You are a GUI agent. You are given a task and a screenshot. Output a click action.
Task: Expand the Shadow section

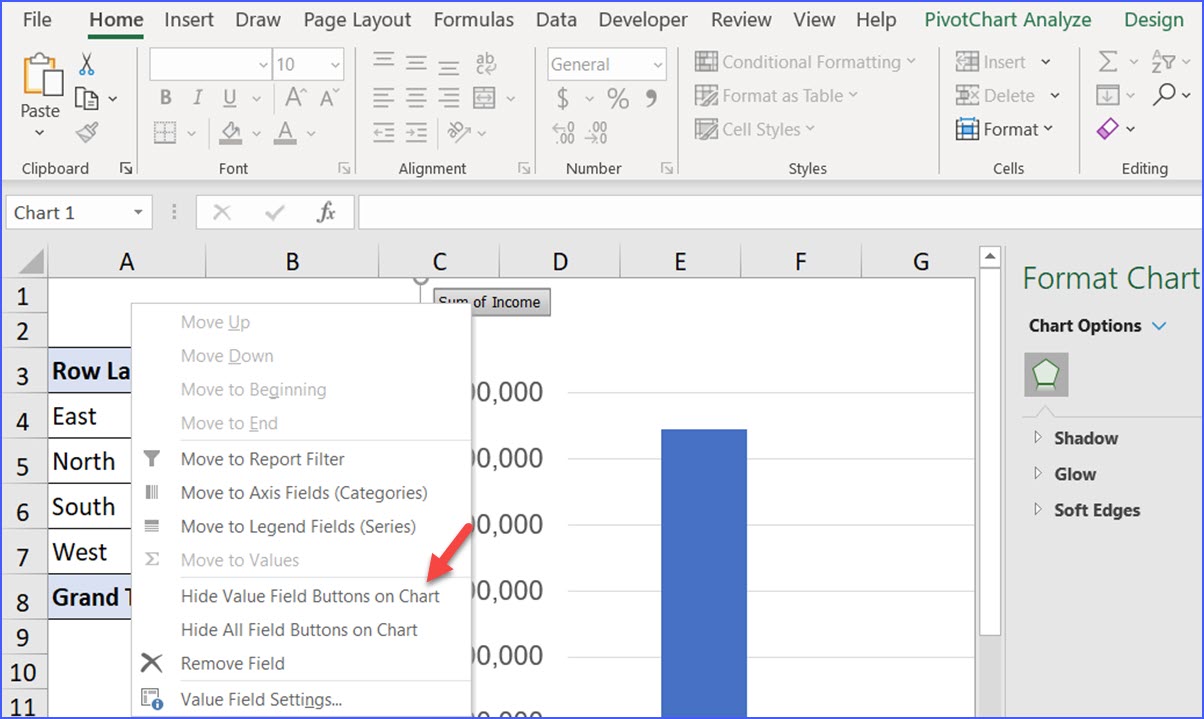click(1085, 438)
